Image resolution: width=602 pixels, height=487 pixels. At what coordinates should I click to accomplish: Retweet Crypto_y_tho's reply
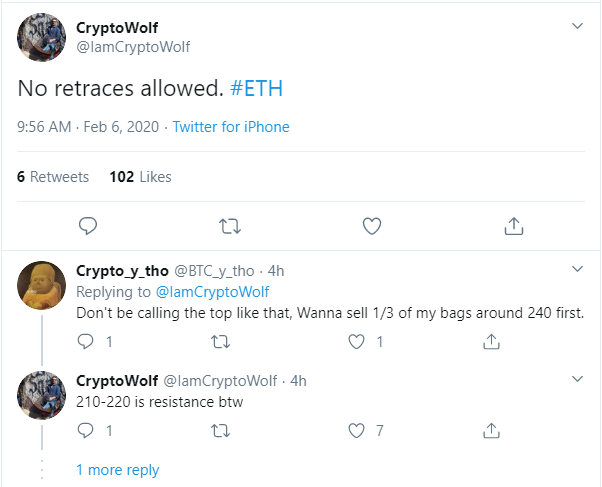(221, 341)
